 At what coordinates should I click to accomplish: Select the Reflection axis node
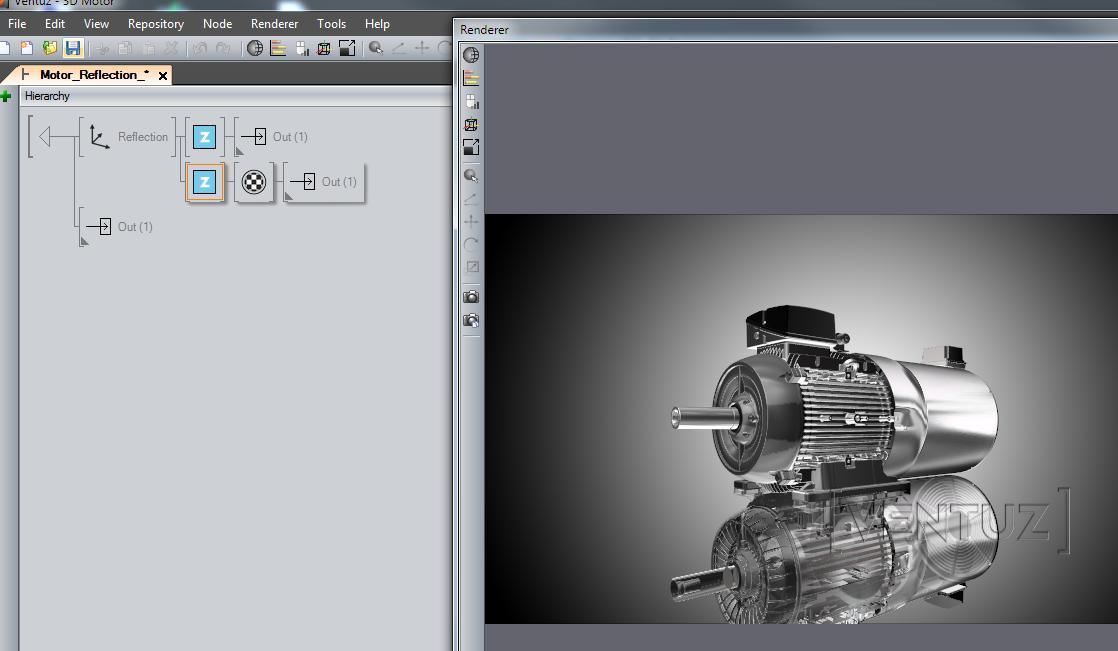[x=100, y=137]
